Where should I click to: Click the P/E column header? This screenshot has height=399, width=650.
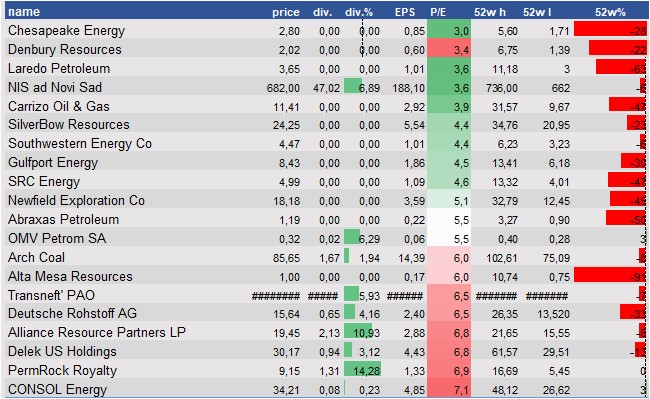tap(438, 12)
